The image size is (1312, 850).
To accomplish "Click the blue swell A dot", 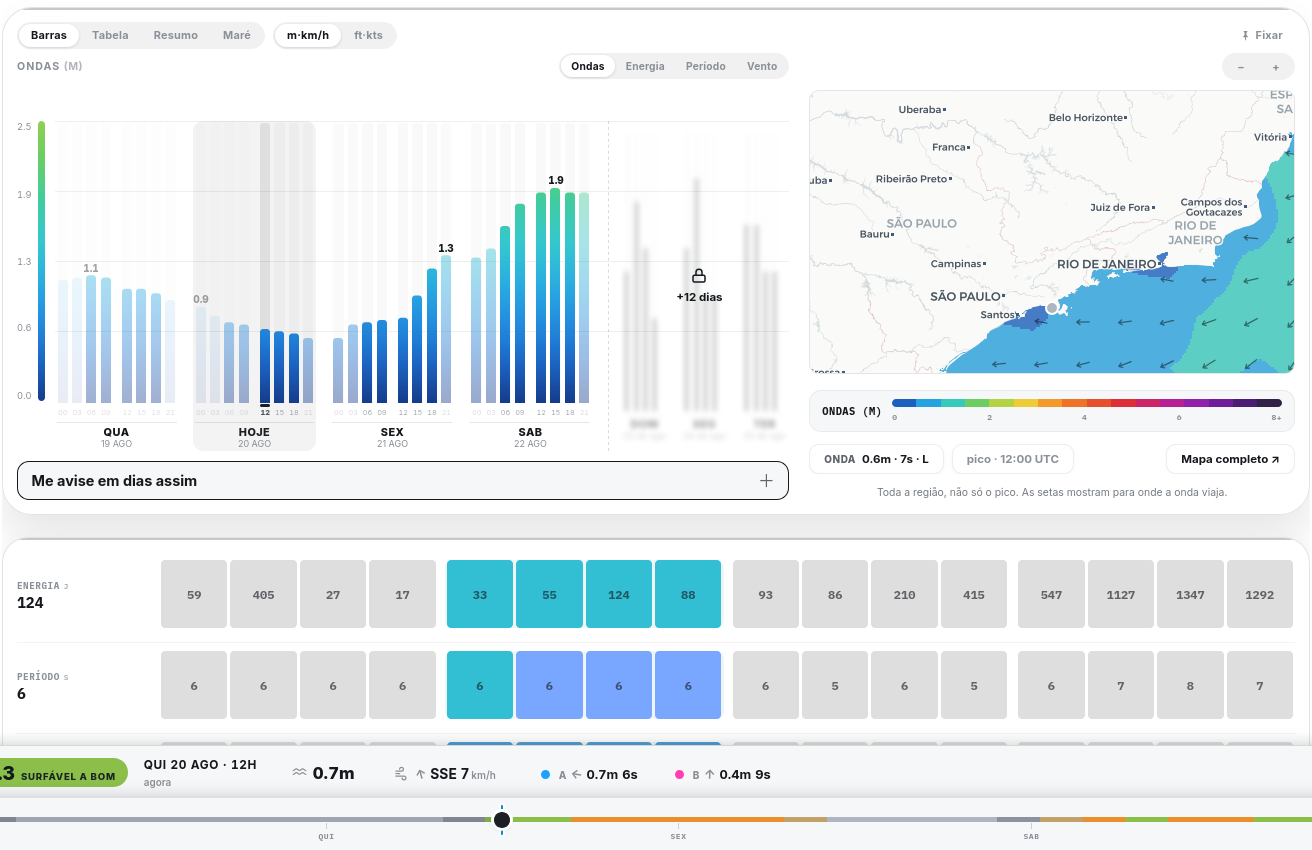I will click(x=545, y=774).
